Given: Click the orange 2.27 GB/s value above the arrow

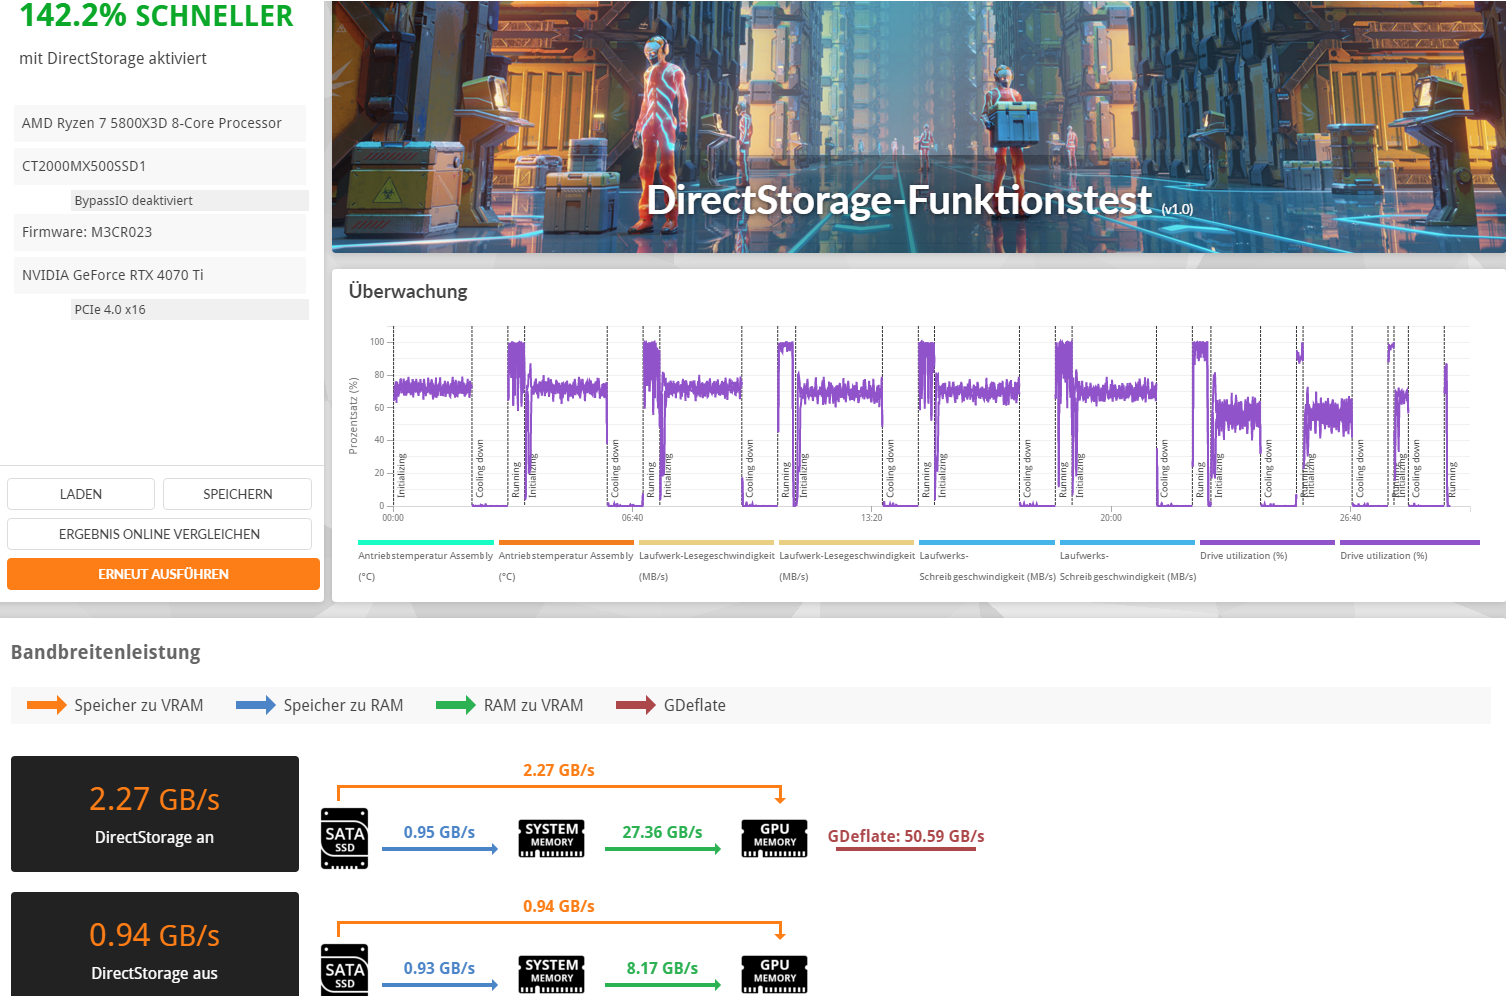Looking at the screenshot, I should [x=559, y=770].
